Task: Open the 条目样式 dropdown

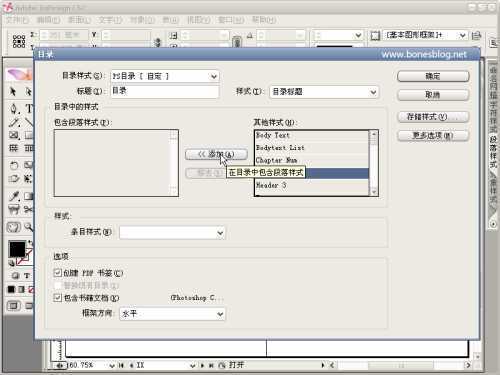Action: (x=172, y=232)
